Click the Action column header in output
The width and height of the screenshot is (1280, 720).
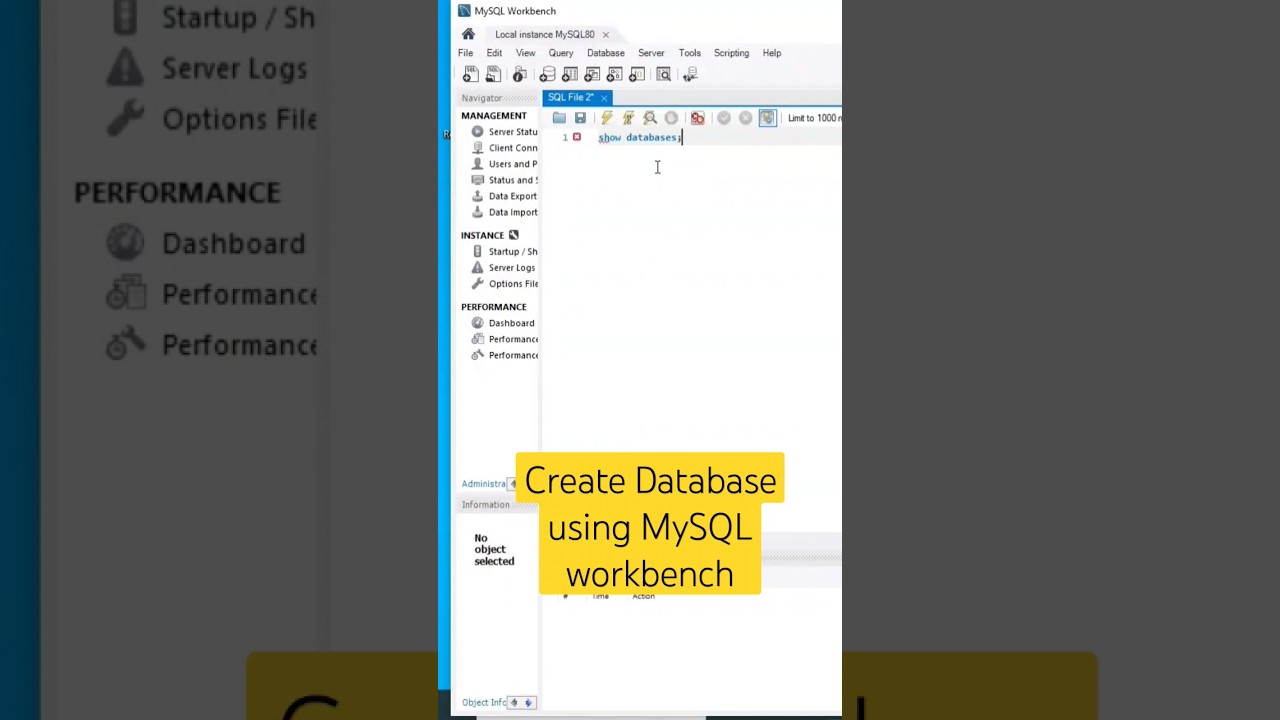[x=643, y=596]
